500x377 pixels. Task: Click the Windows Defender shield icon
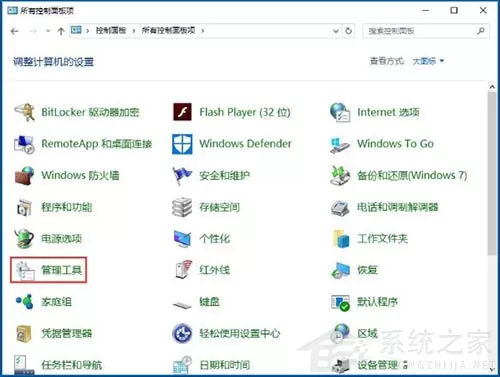pyautogui.click(x=182, y=144)
